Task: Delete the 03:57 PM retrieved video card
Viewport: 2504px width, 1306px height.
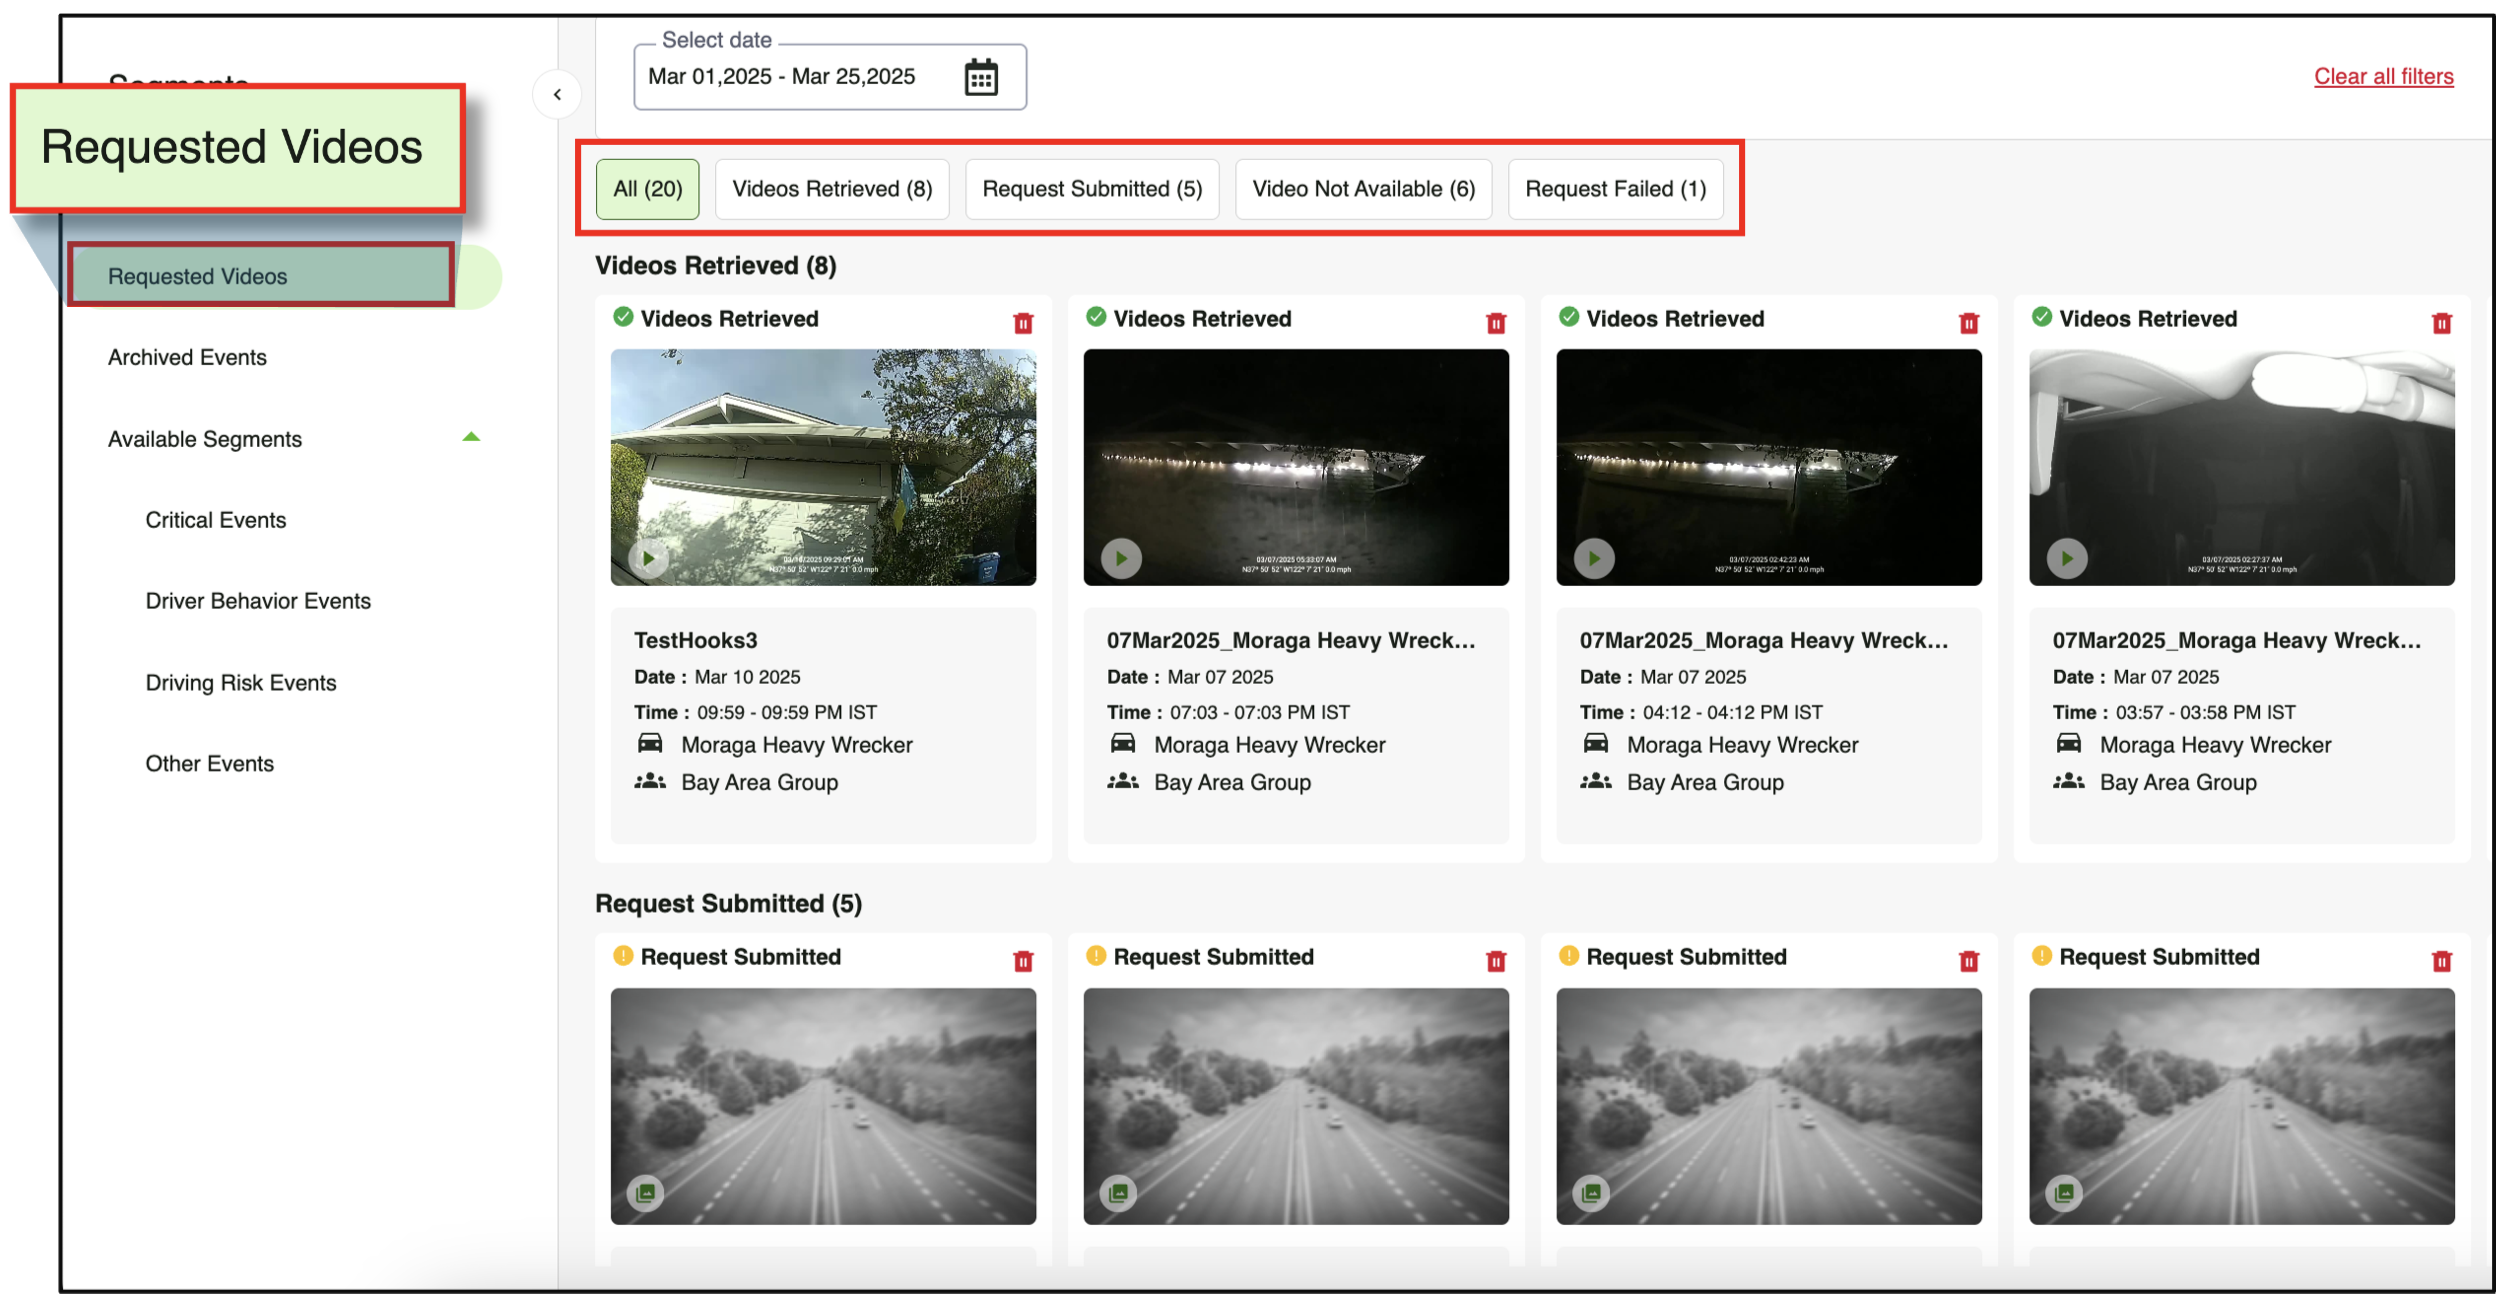Action: pos(2441,323)
